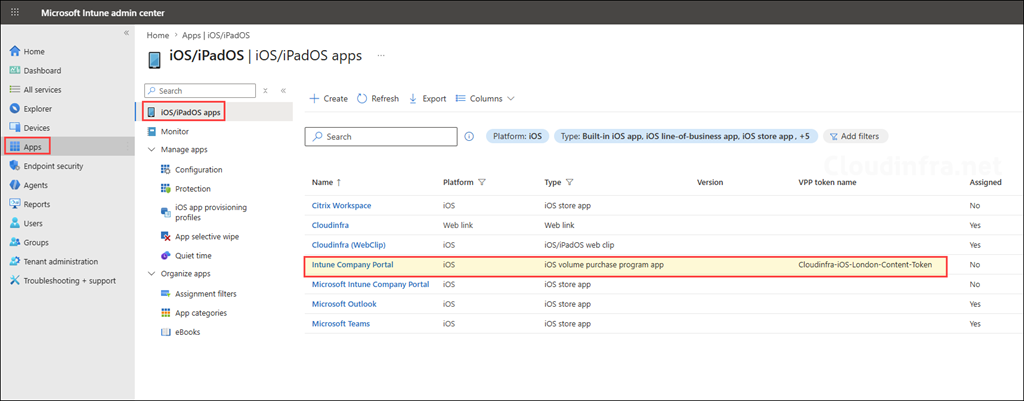1024x401 pixels.
Task: Click the Groups icon in sidebar
Action: pos(15,242)
